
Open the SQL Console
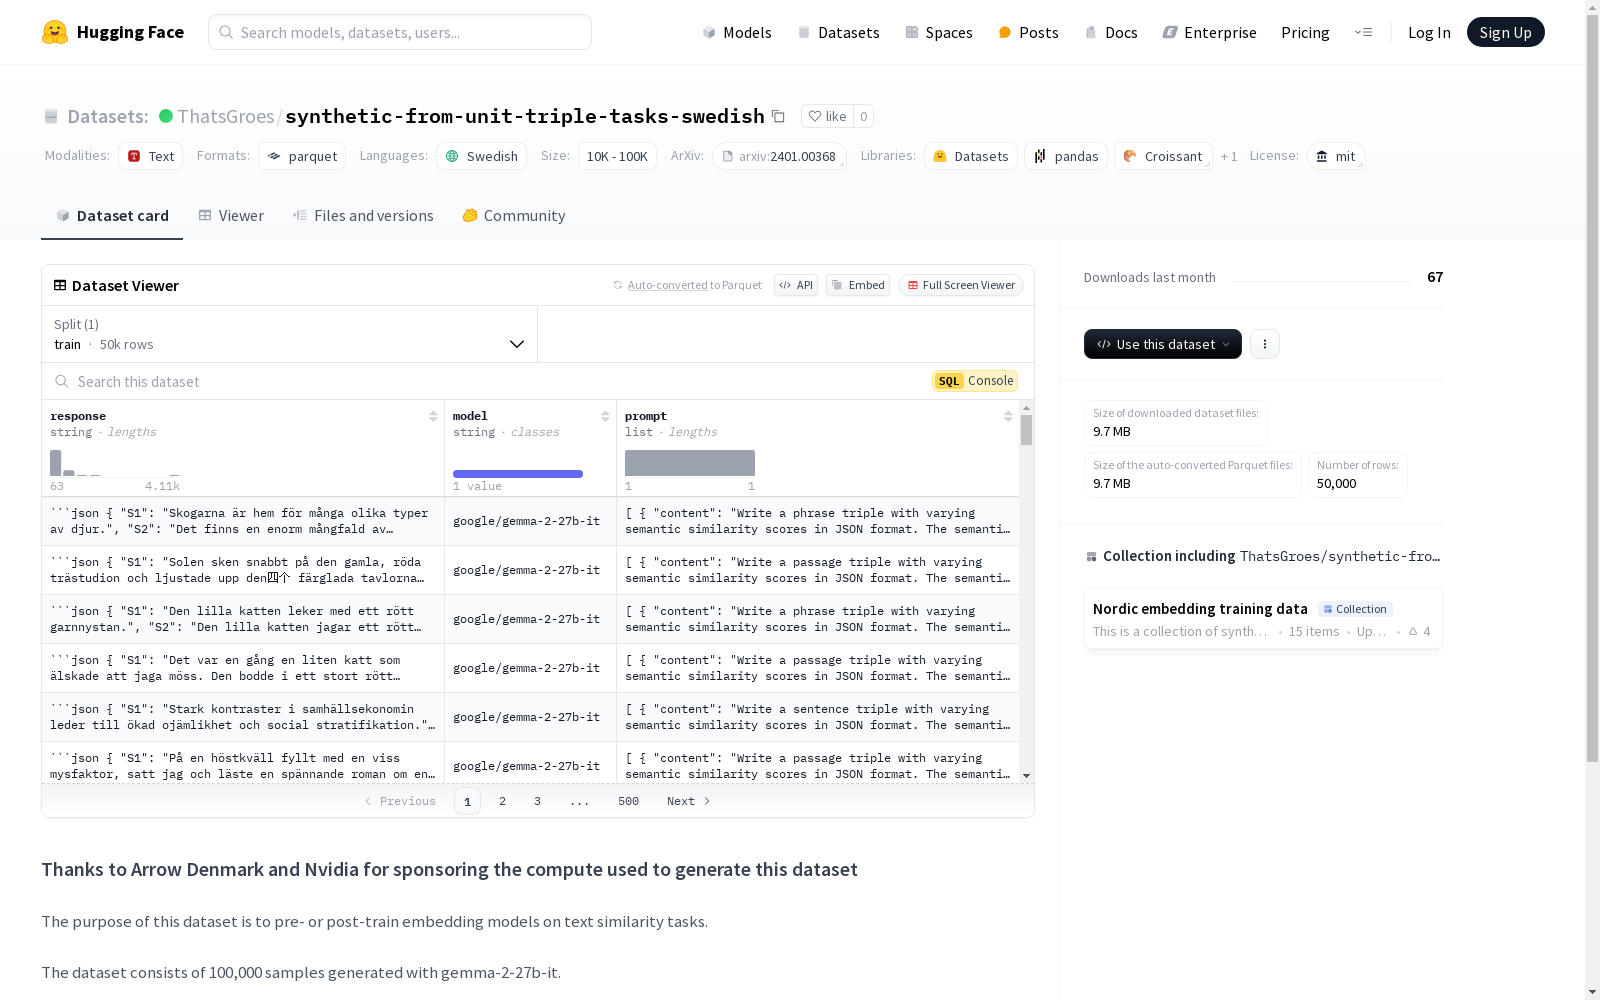975,381
